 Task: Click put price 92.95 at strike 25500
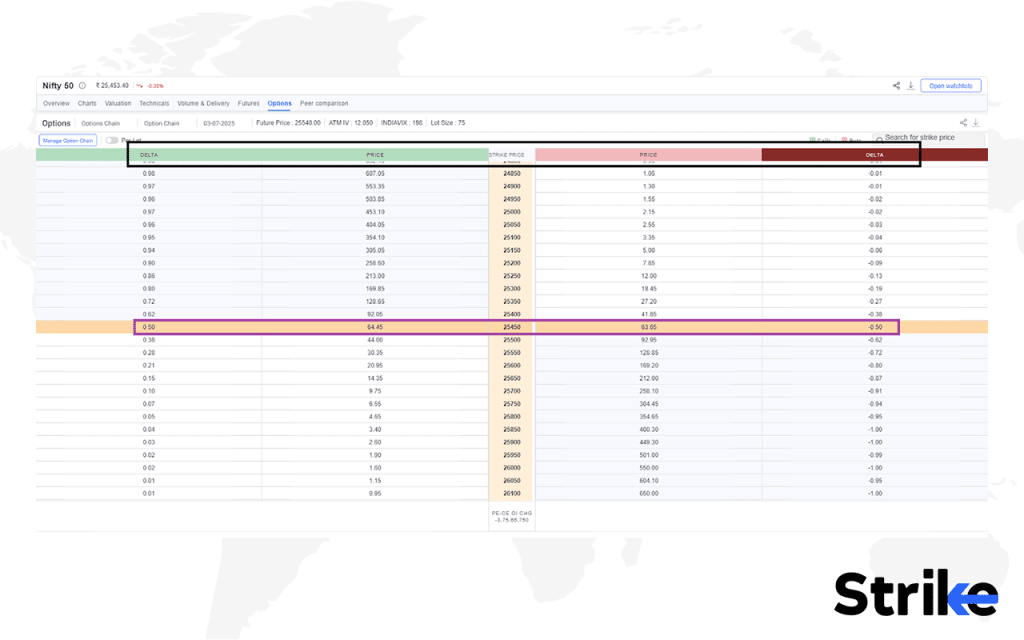pyautogui.click(x=648, y=340)
